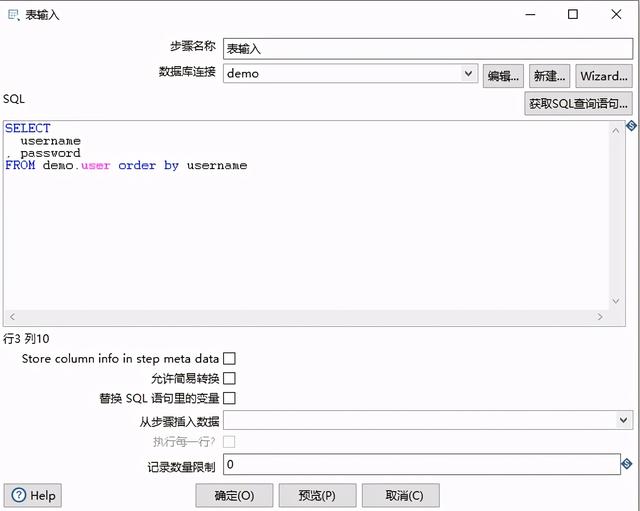Screen dimensions: 640x511
Task: Click the horizontal scrollbar right arrow
Action: (600, 317)
